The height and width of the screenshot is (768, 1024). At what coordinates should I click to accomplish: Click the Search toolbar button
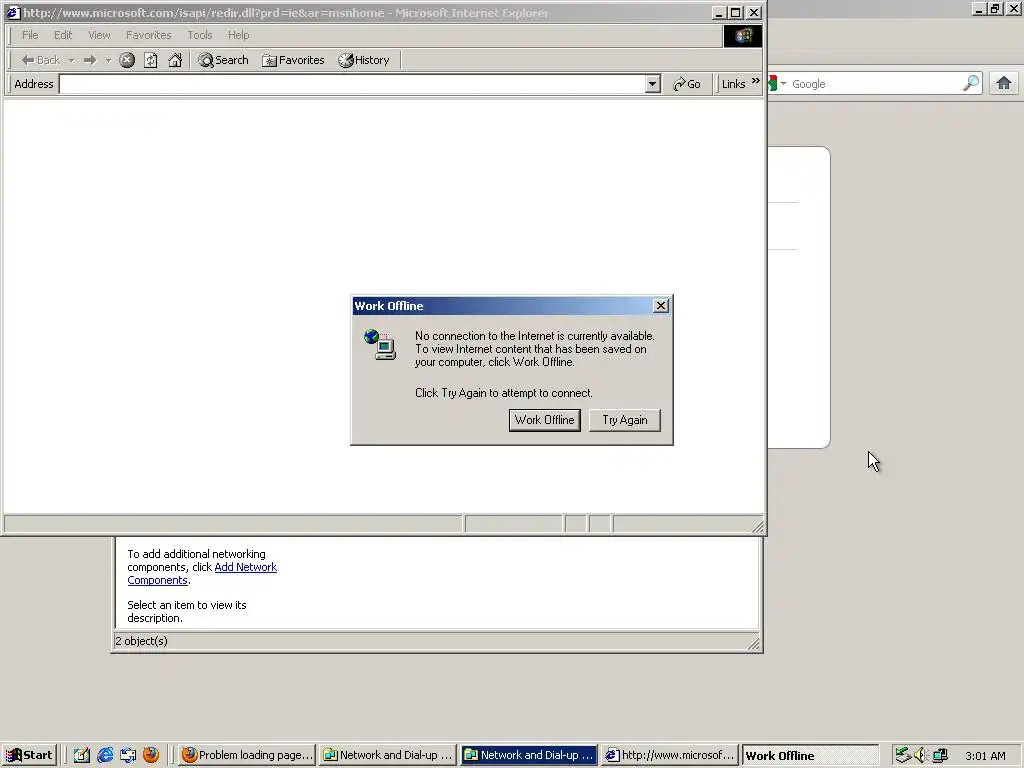click(x=223, y=60)
